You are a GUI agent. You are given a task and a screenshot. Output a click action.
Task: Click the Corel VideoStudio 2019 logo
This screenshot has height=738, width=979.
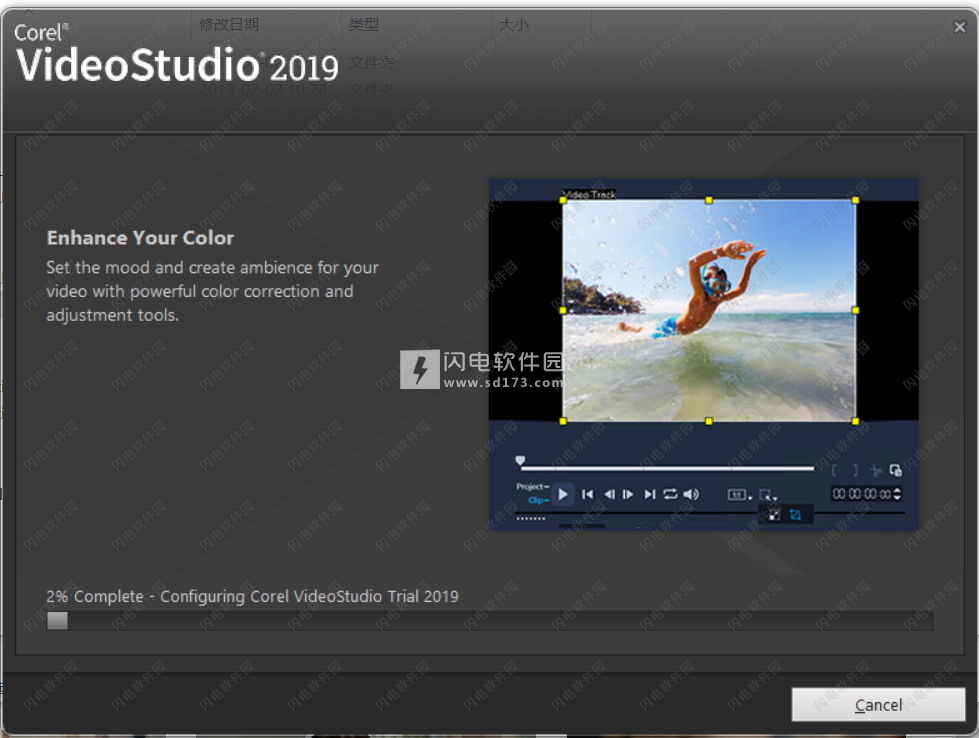[x=176, y=54]
